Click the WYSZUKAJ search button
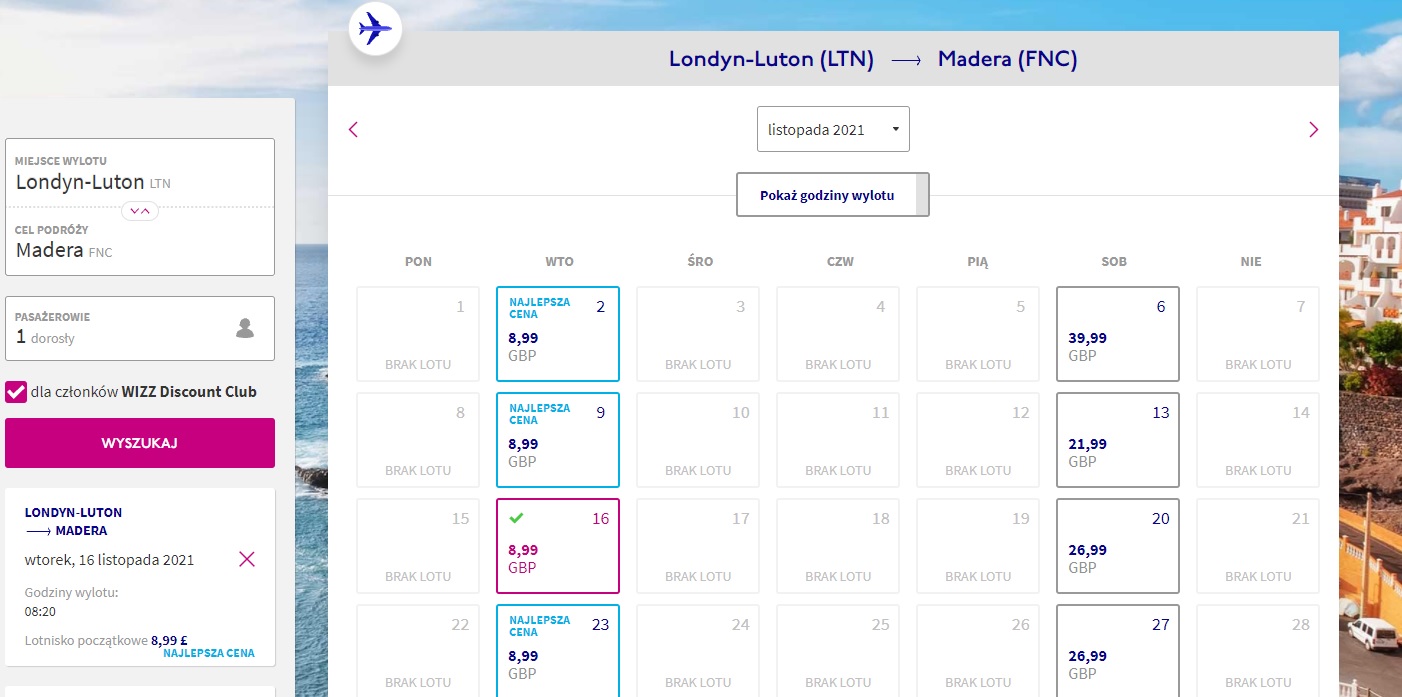This screenshot has width=1402, height=697. click(x=140, y=443)
